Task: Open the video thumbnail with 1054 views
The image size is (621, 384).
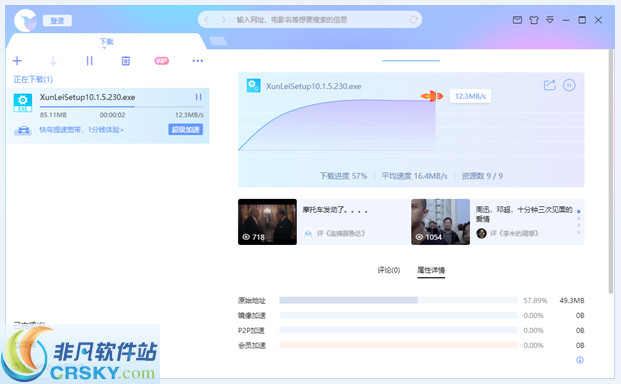Action: [440, 222]
